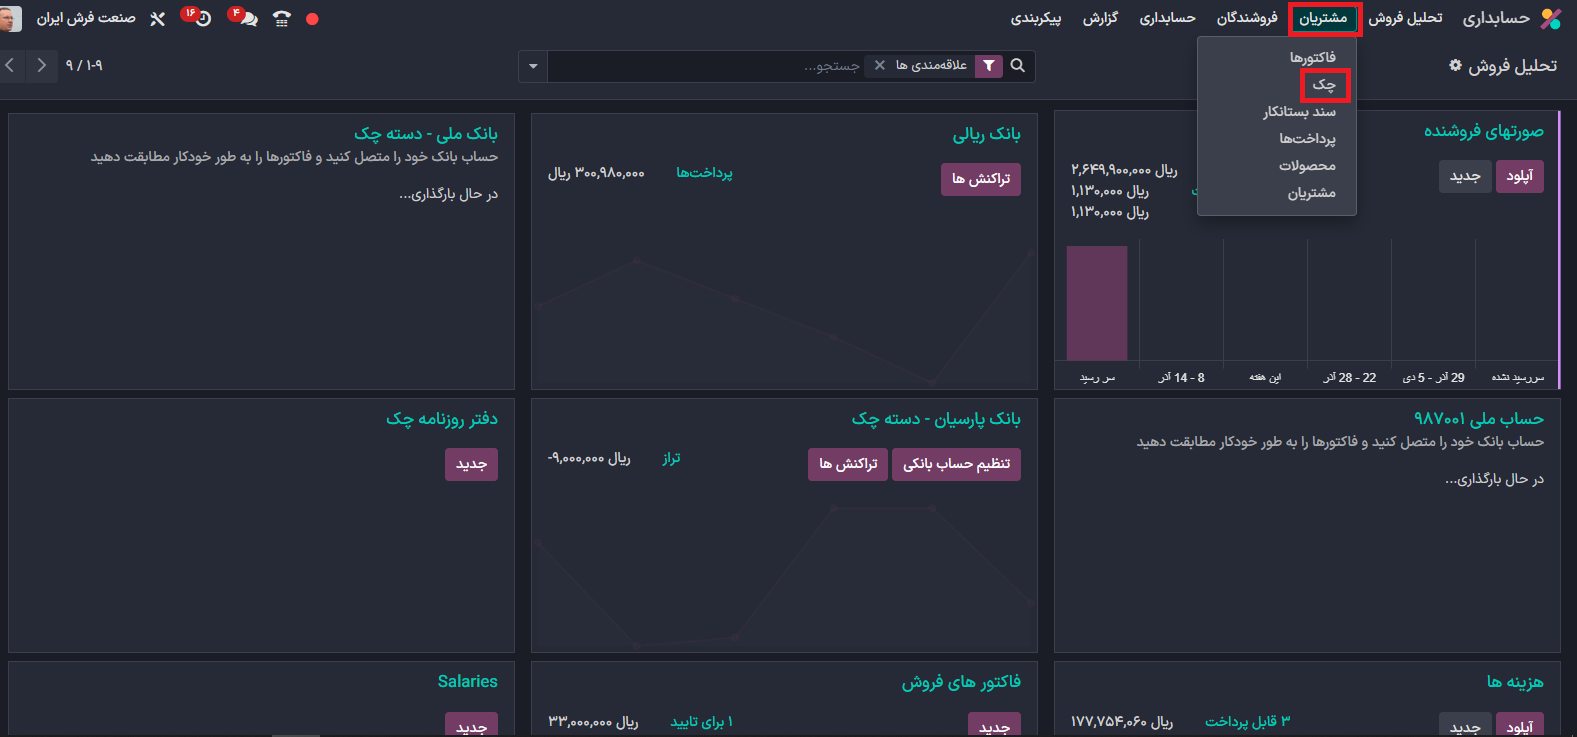
Task: Open the VoIP phone icon
Action: 282,19
